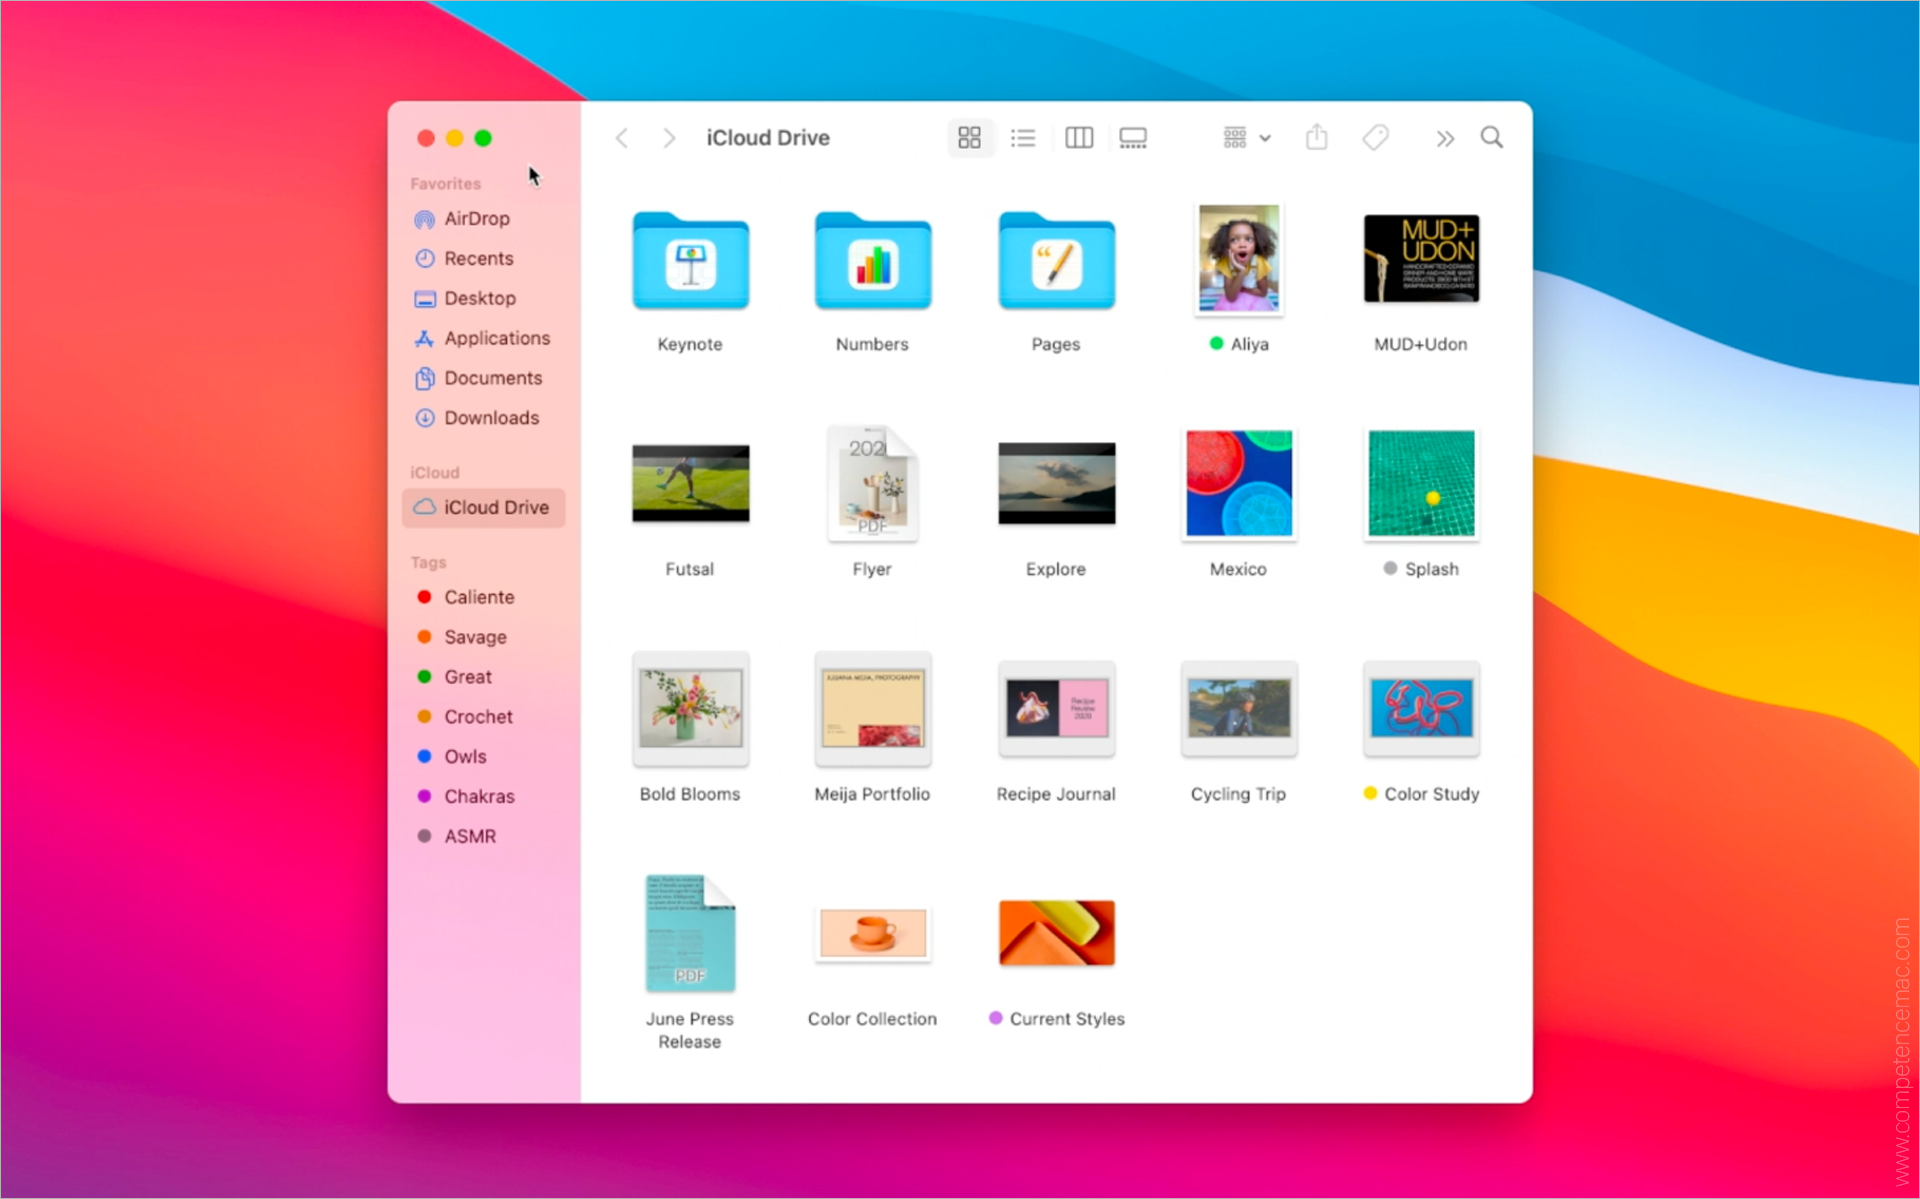Select icon grid view toggle

click(969, 138)
